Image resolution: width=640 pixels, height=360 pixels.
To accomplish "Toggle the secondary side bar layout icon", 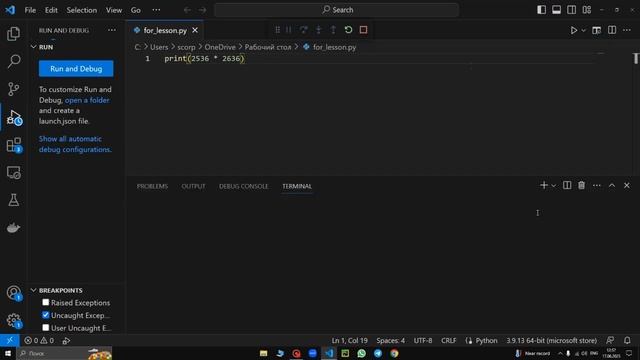I will tap(571, 10).
